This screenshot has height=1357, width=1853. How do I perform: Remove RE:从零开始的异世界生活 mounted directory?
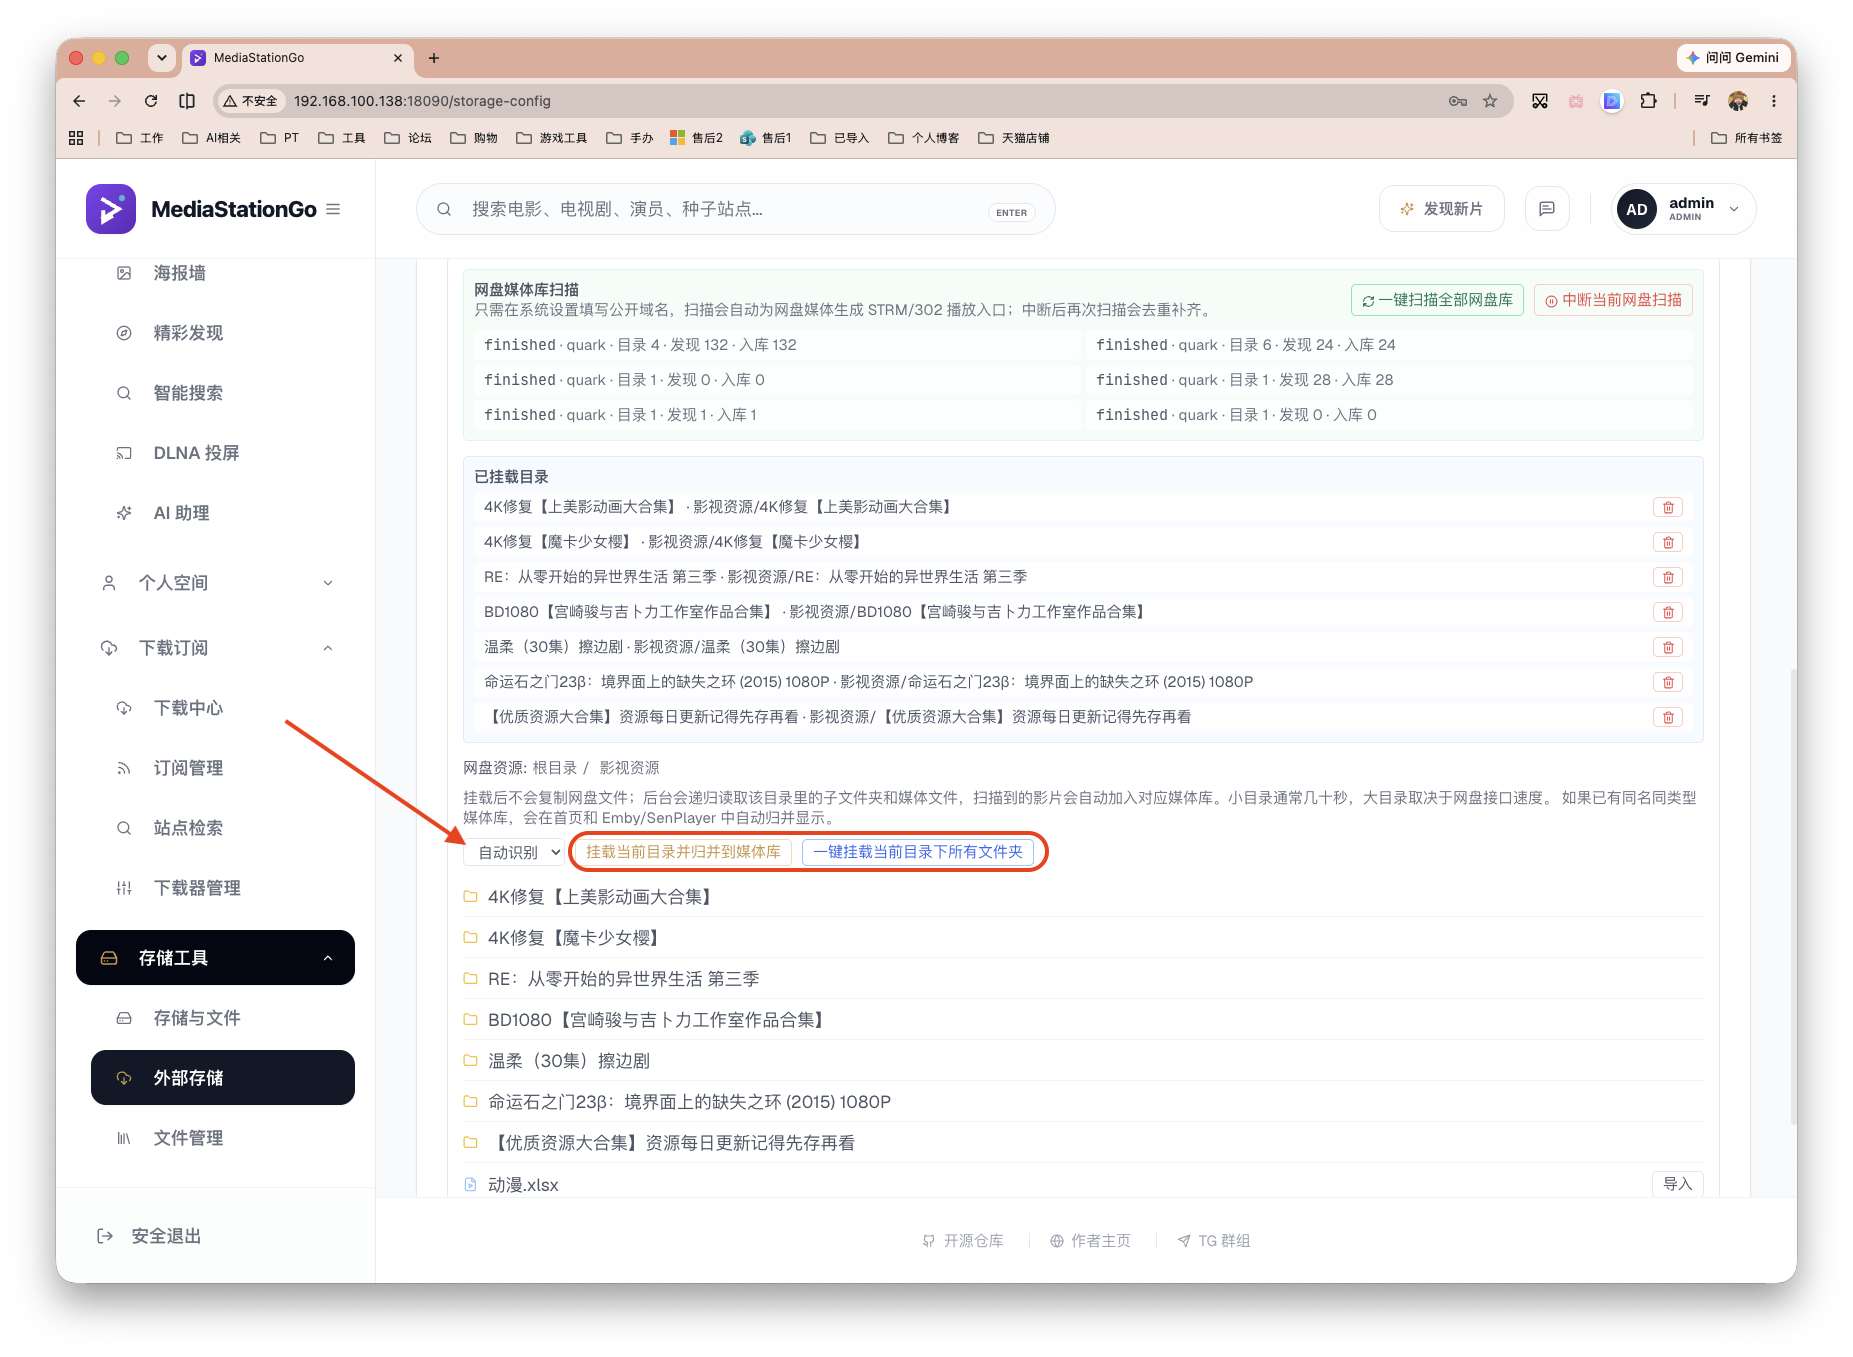pos(1668,578)
